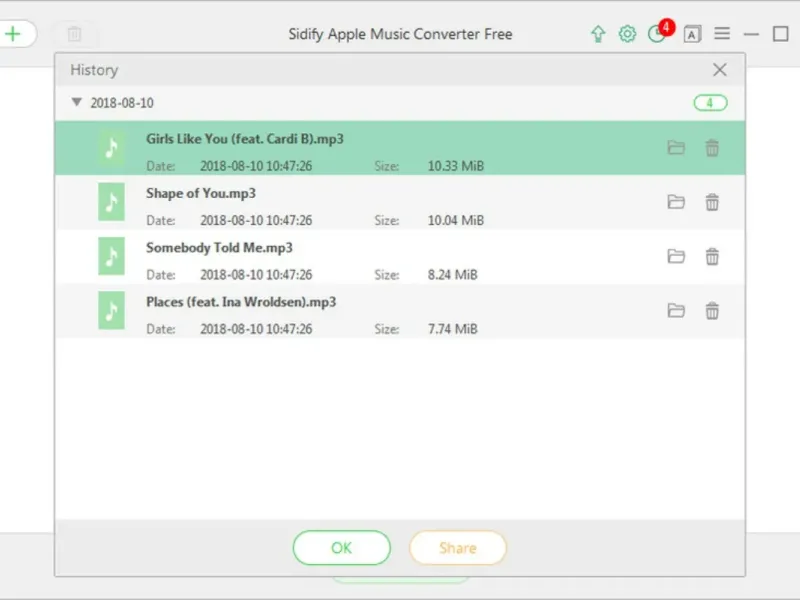
Task: Minimize the Sidify window
Action: pyautogui.click(x=751, y=34)
